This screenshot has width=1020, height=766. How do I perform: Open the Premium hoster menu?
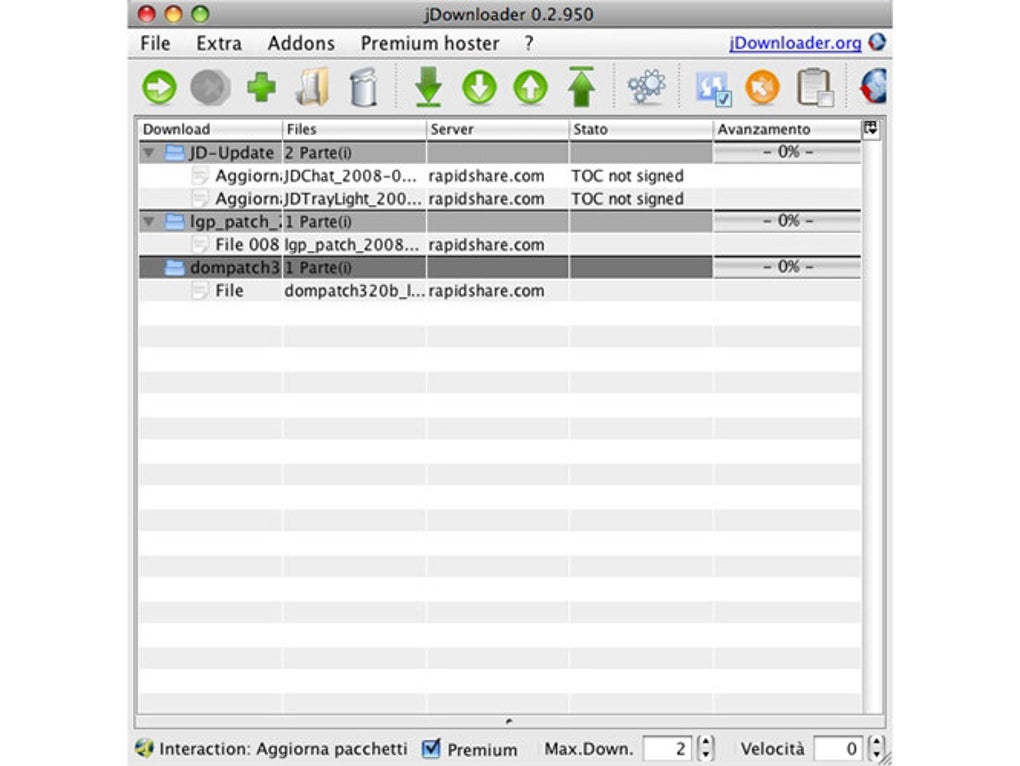[430, 43]
